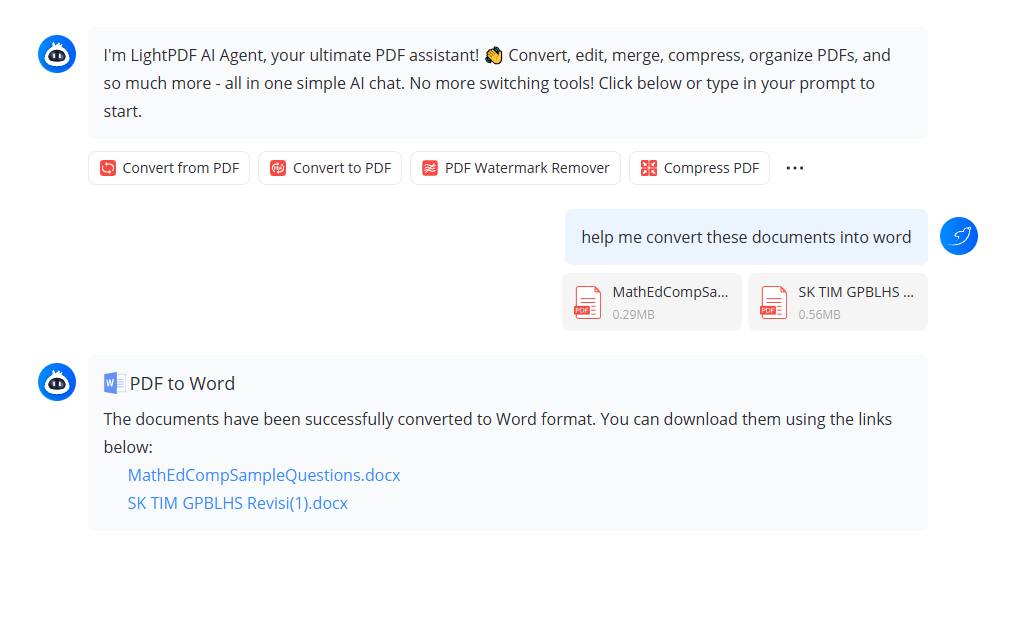Screen dimensions: 1020x624
Task: Click the 0.56MB file size label
Action: click(819, 314)
